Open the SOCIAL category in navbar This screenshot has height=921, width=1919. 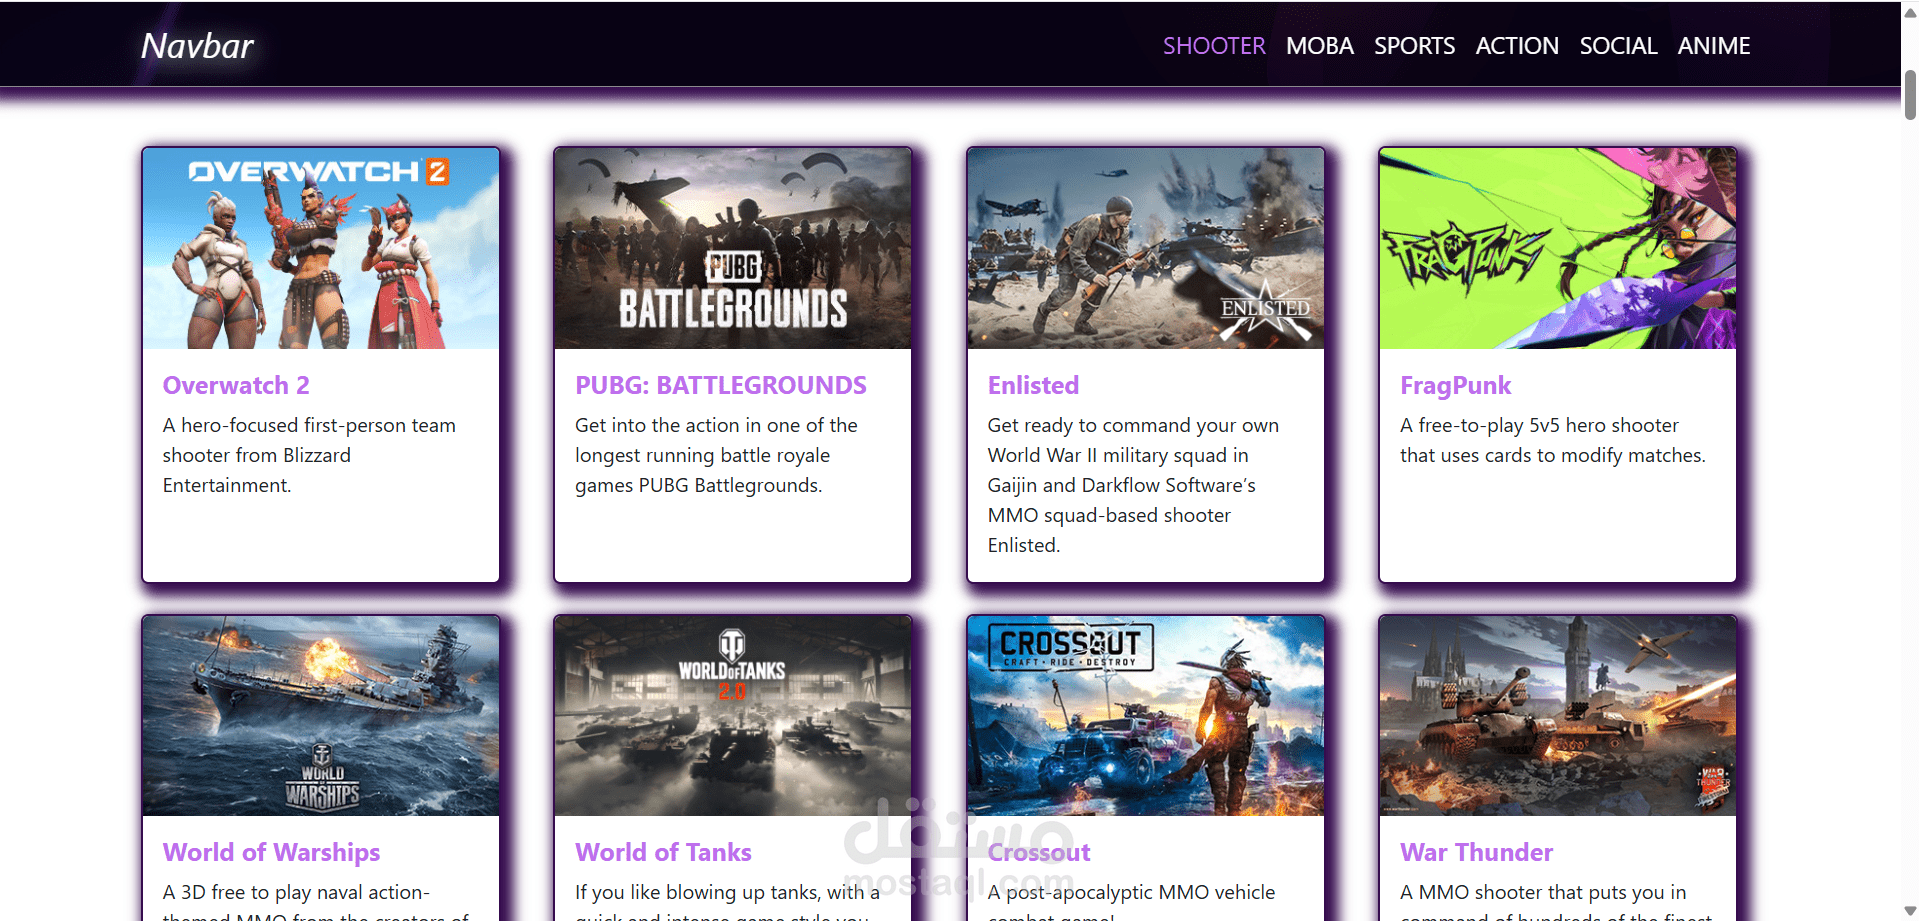point(1618,46)
